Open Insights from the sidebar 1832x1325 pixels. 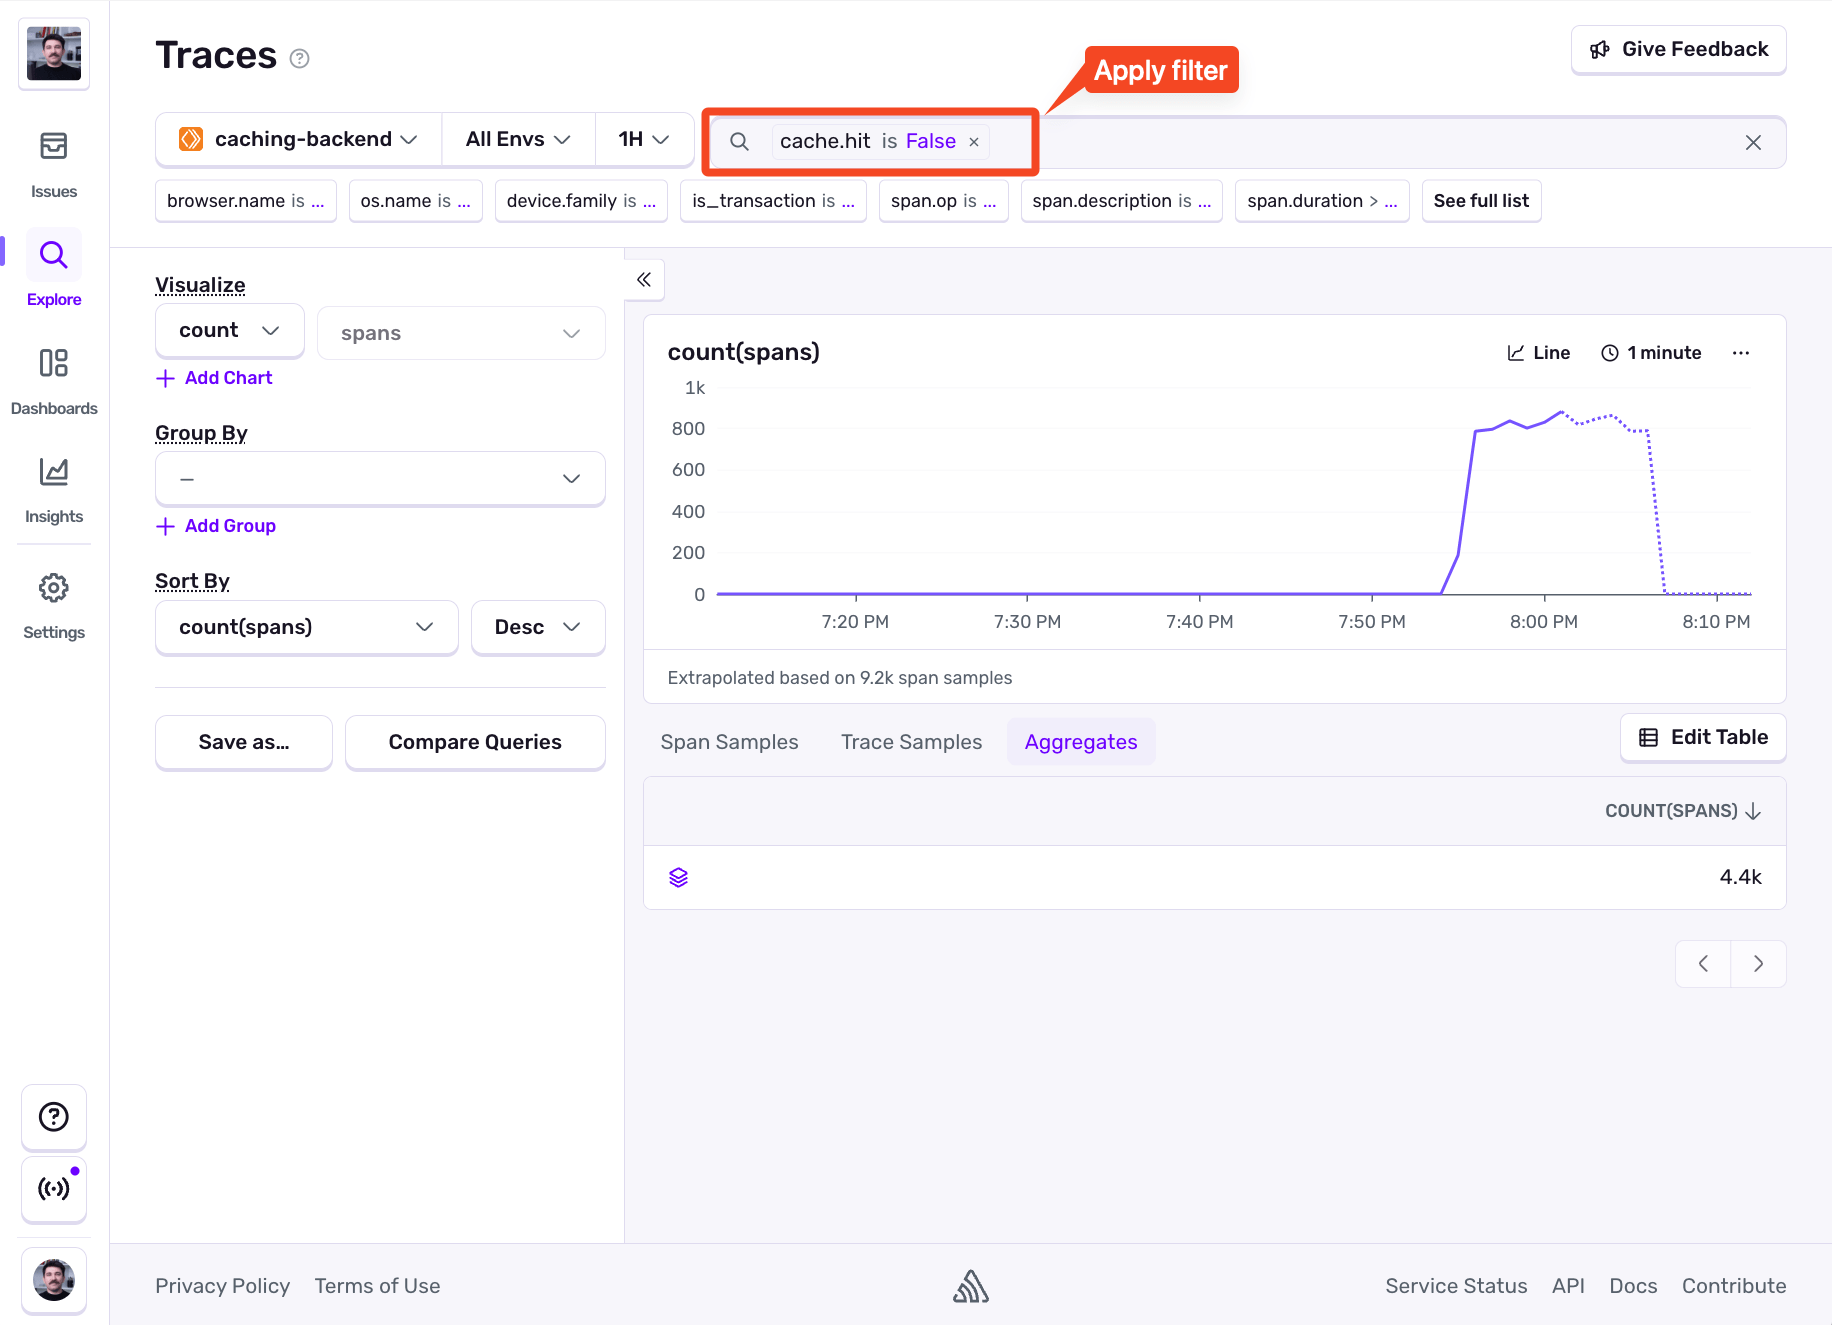point(54,489)
